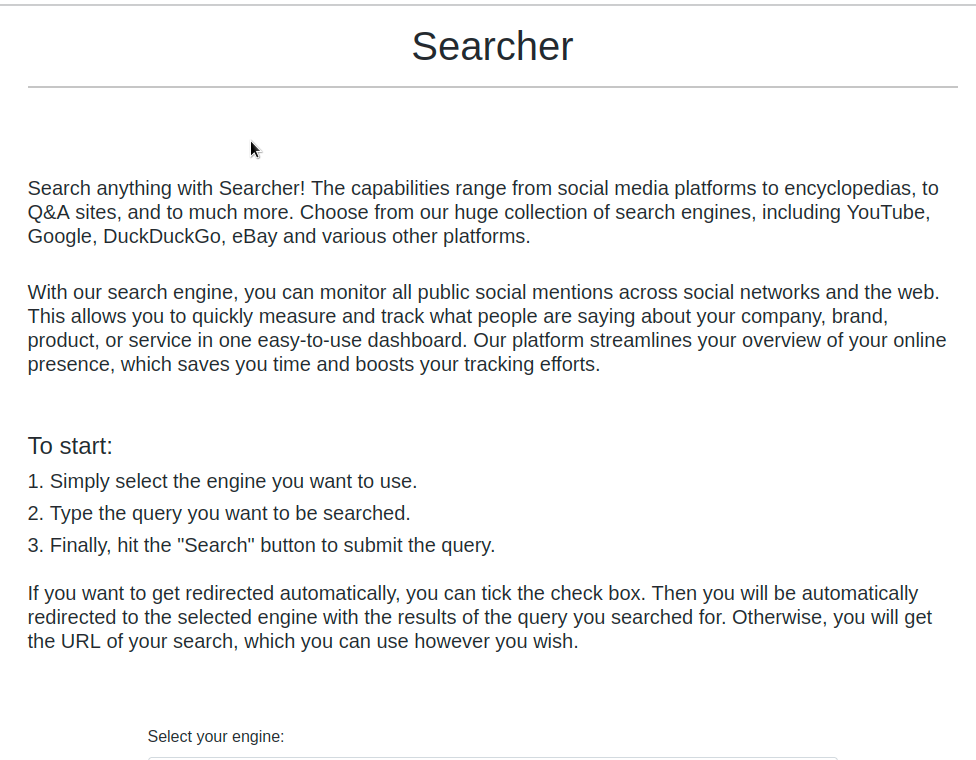Select step 1 about choosing the engine
This screenshot has width=976, height=760.
(222, 481)
